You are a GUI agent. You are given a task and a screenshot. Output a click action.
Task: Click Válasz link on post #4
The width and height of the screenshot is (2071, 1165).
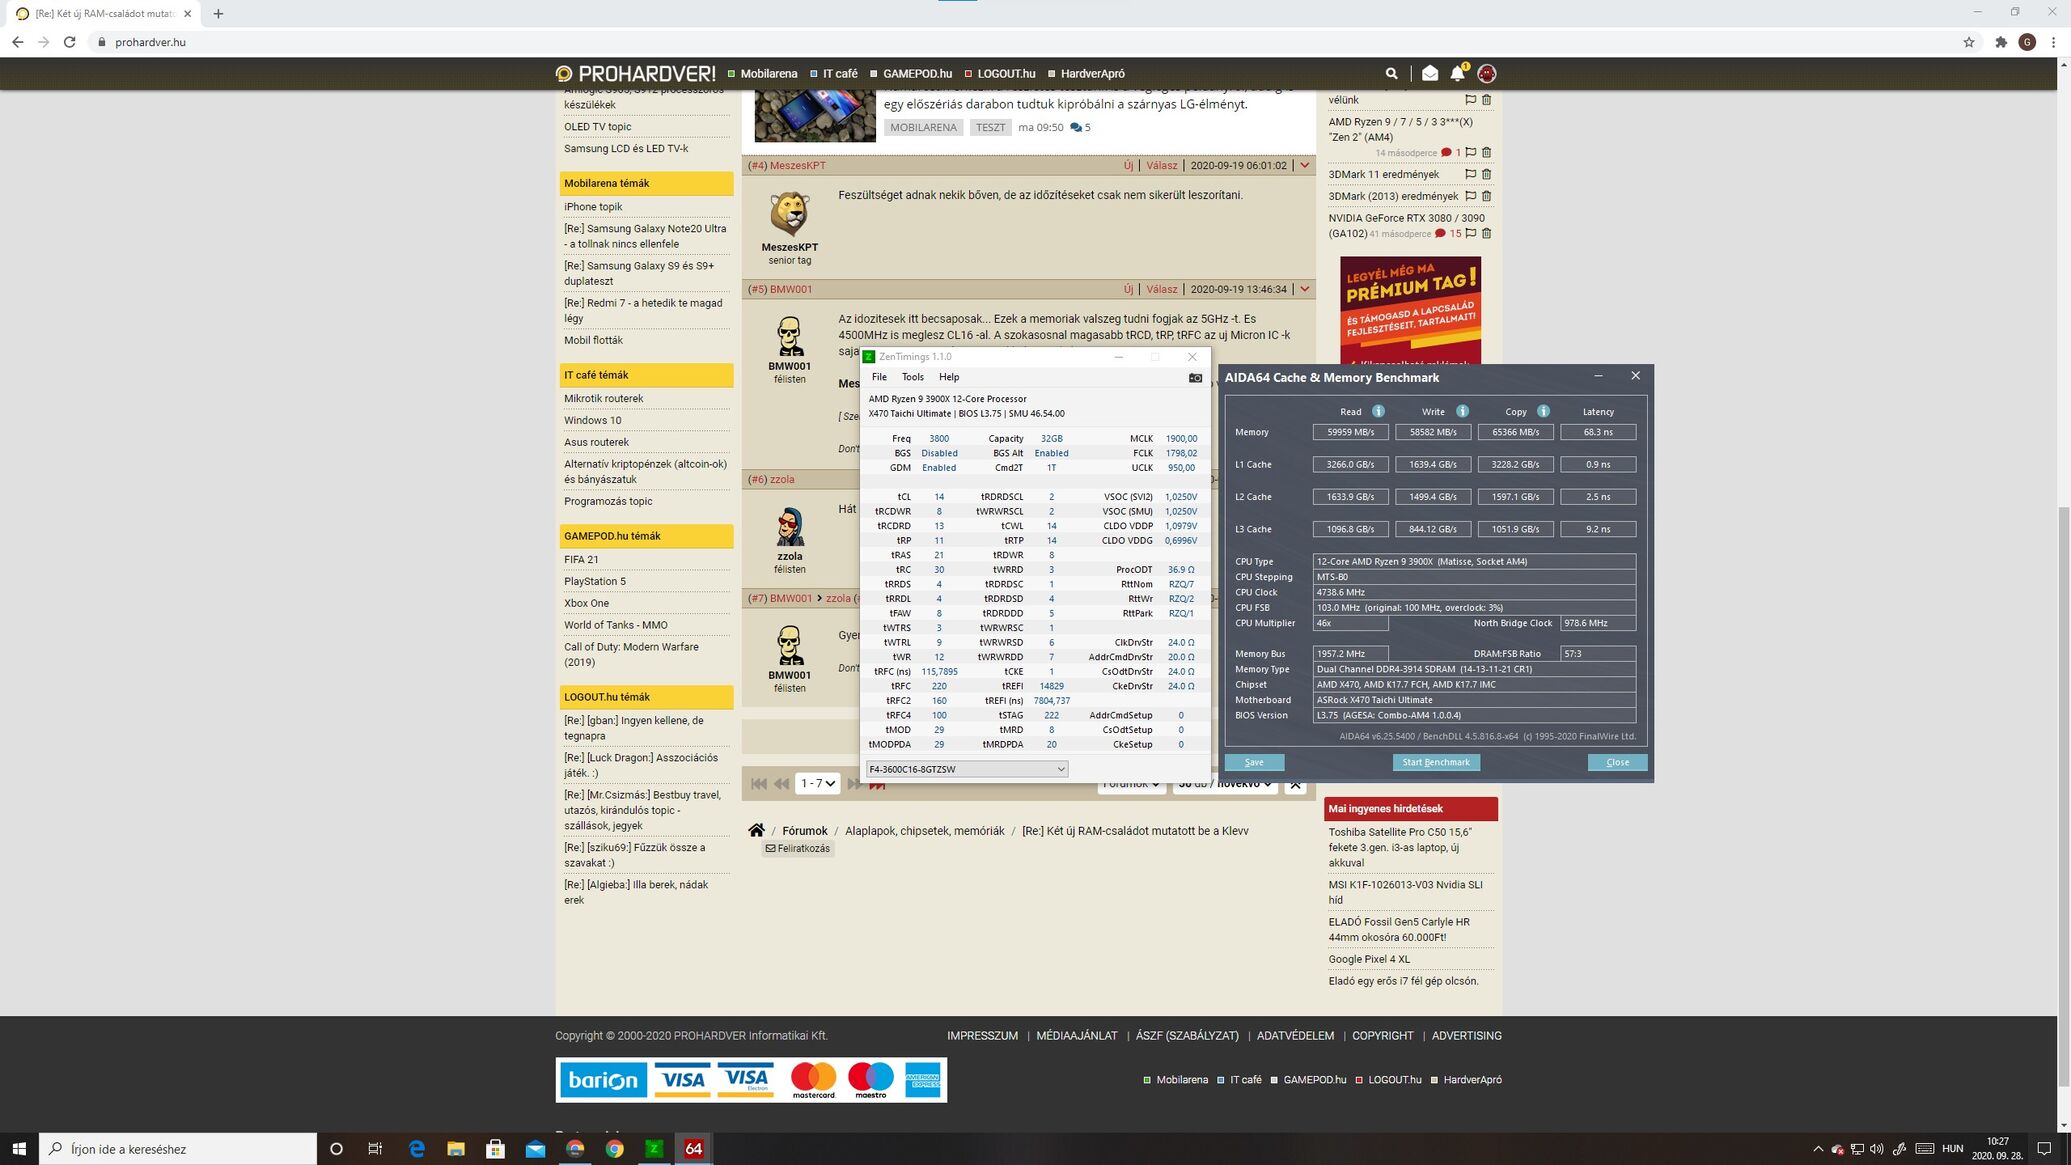click(x=1161, y=165)
